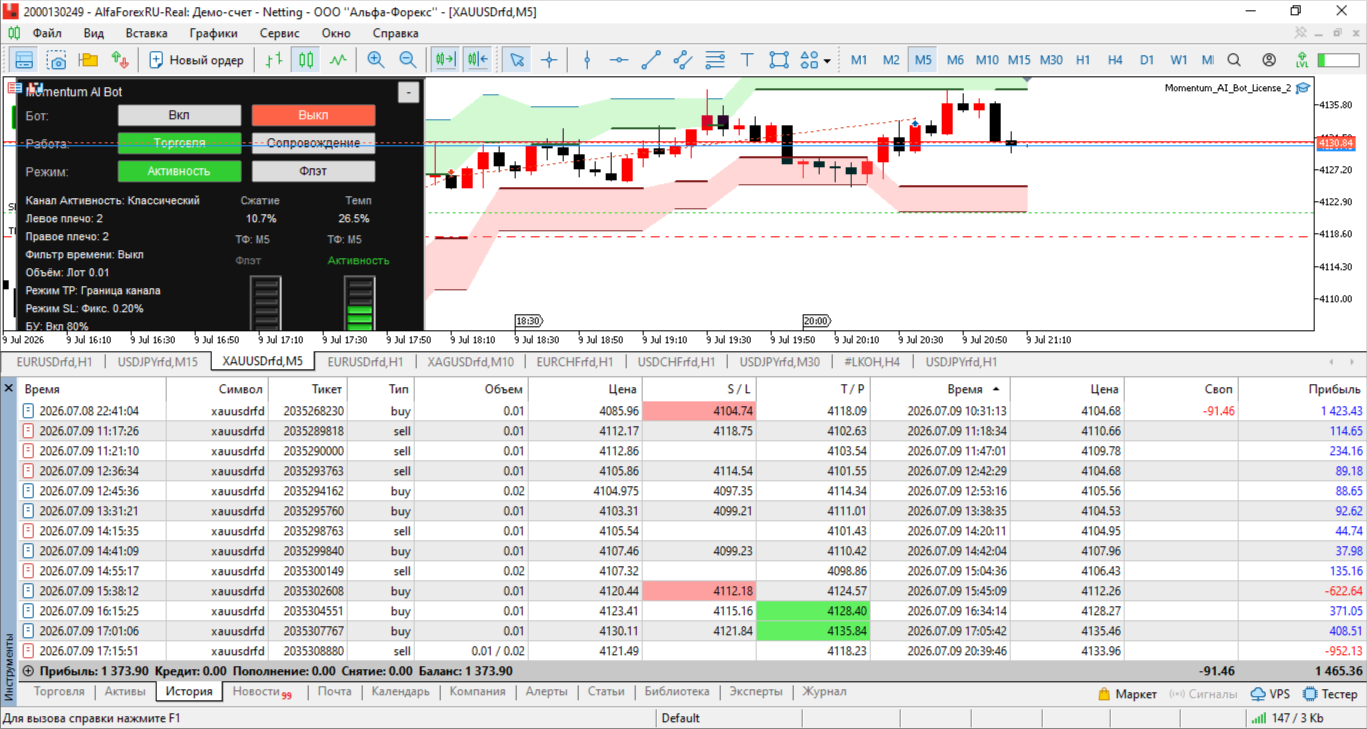Turn the bot off with Выкл
Screen dimensions: 1367x729
click(313, 115)
